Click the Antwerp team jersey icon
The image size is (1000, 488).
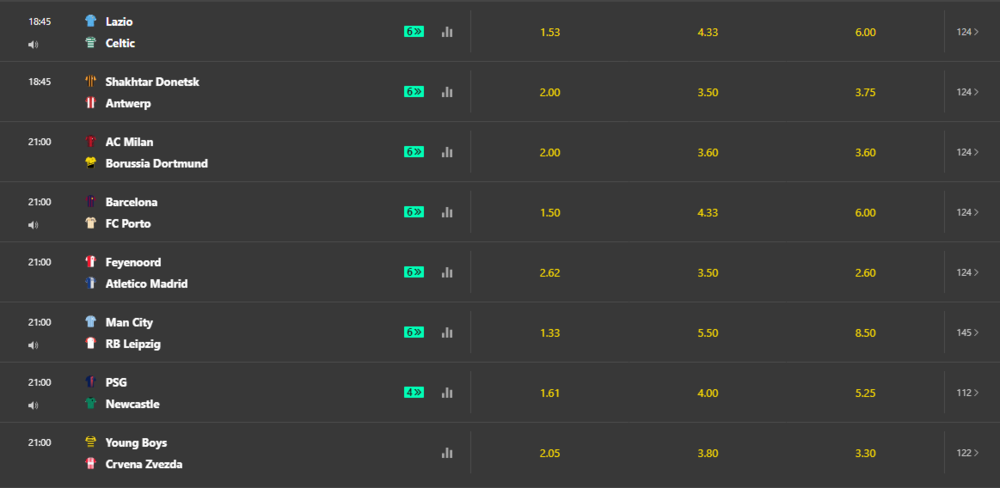[x=91, y=104]
